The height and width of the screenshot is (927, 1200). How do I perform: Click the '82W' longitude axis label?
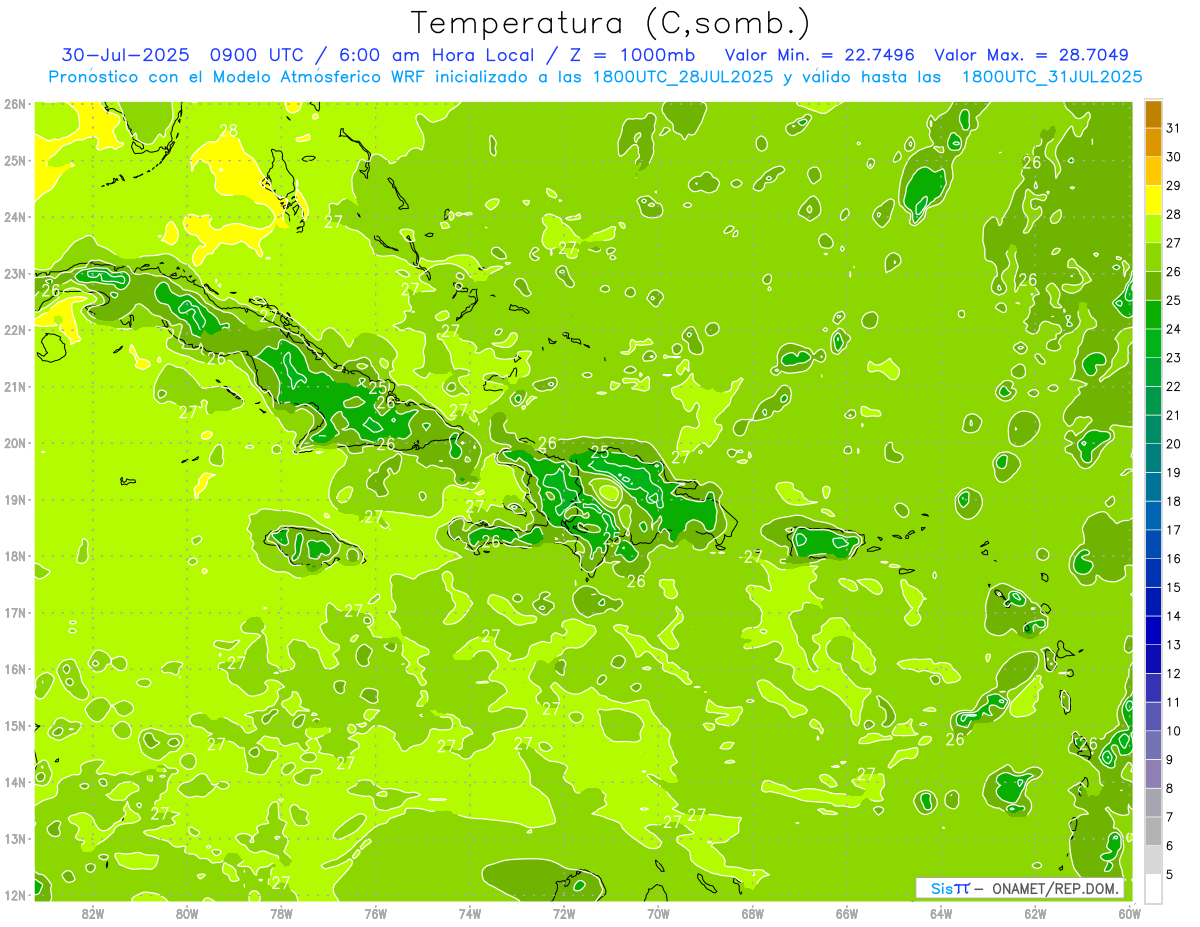[93, 913]
